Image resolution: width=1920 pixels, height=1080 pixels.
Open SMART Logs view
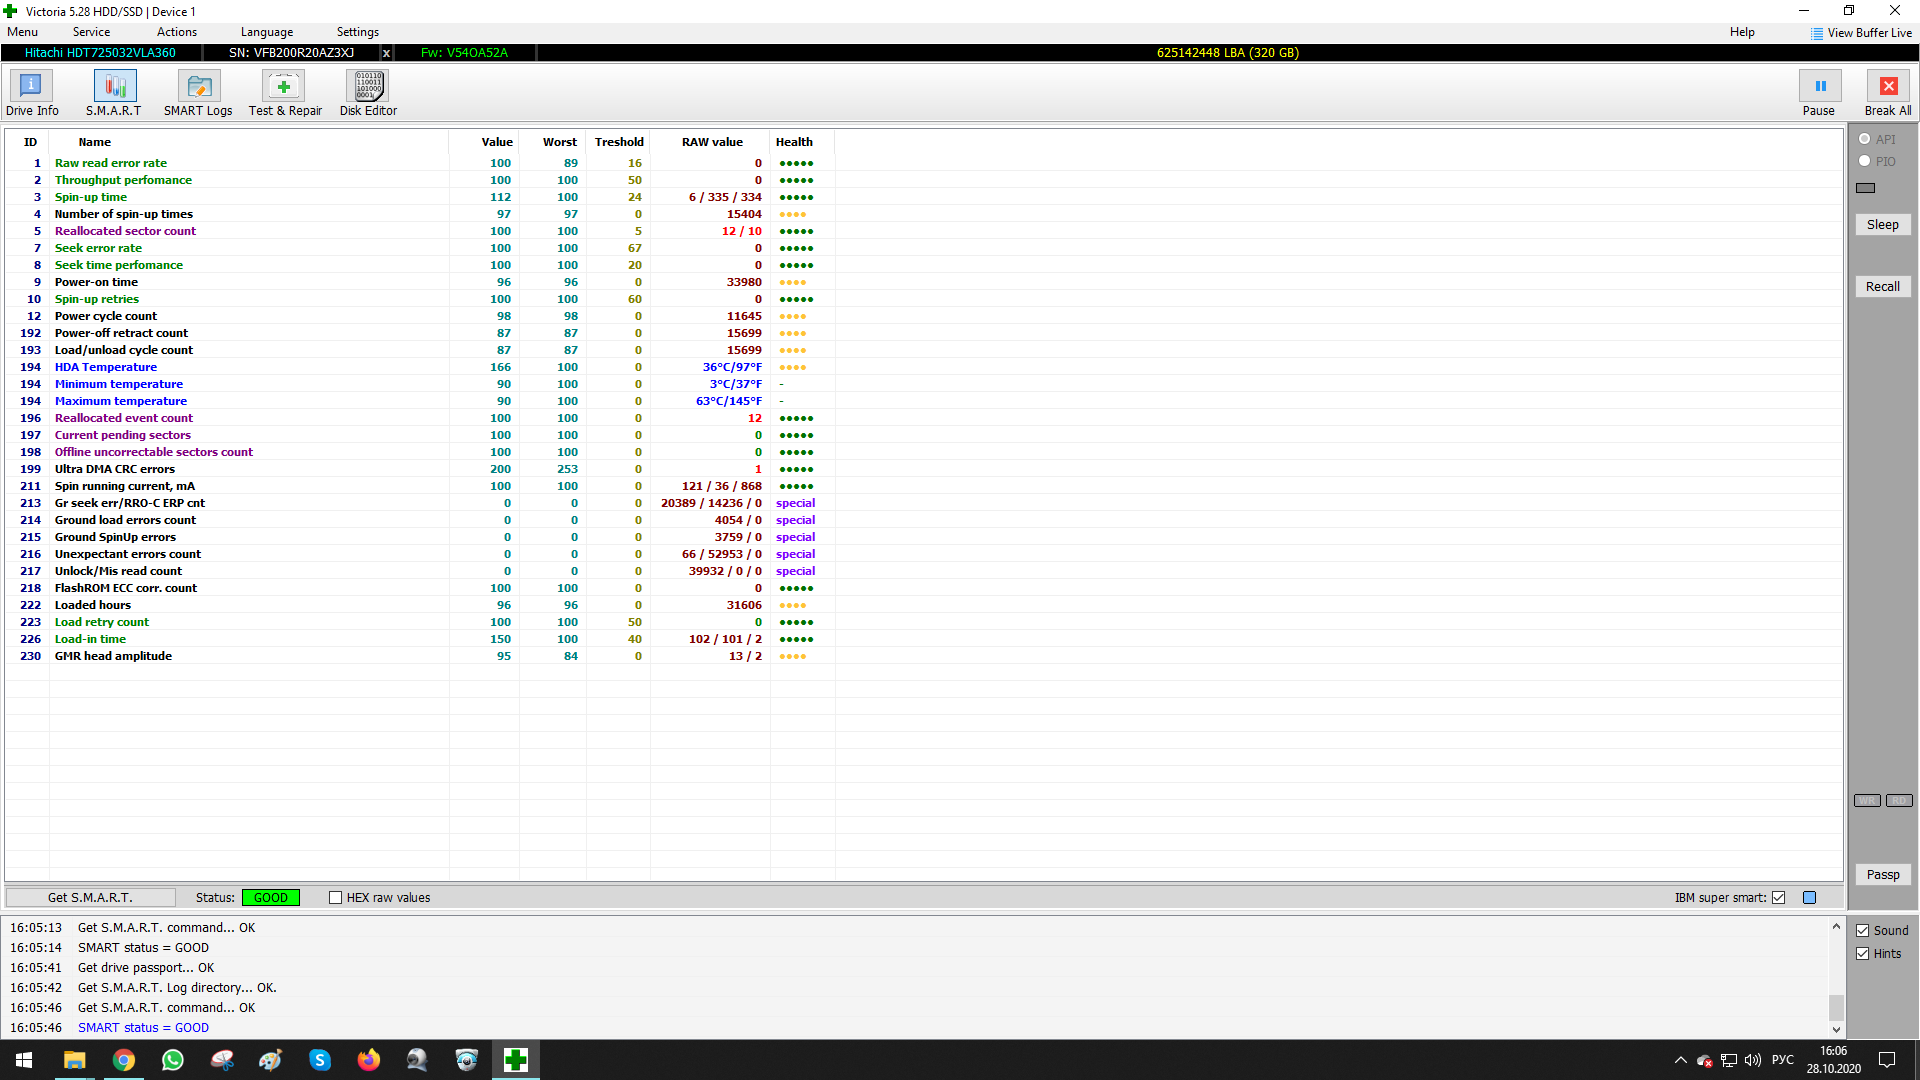[198, 87]
